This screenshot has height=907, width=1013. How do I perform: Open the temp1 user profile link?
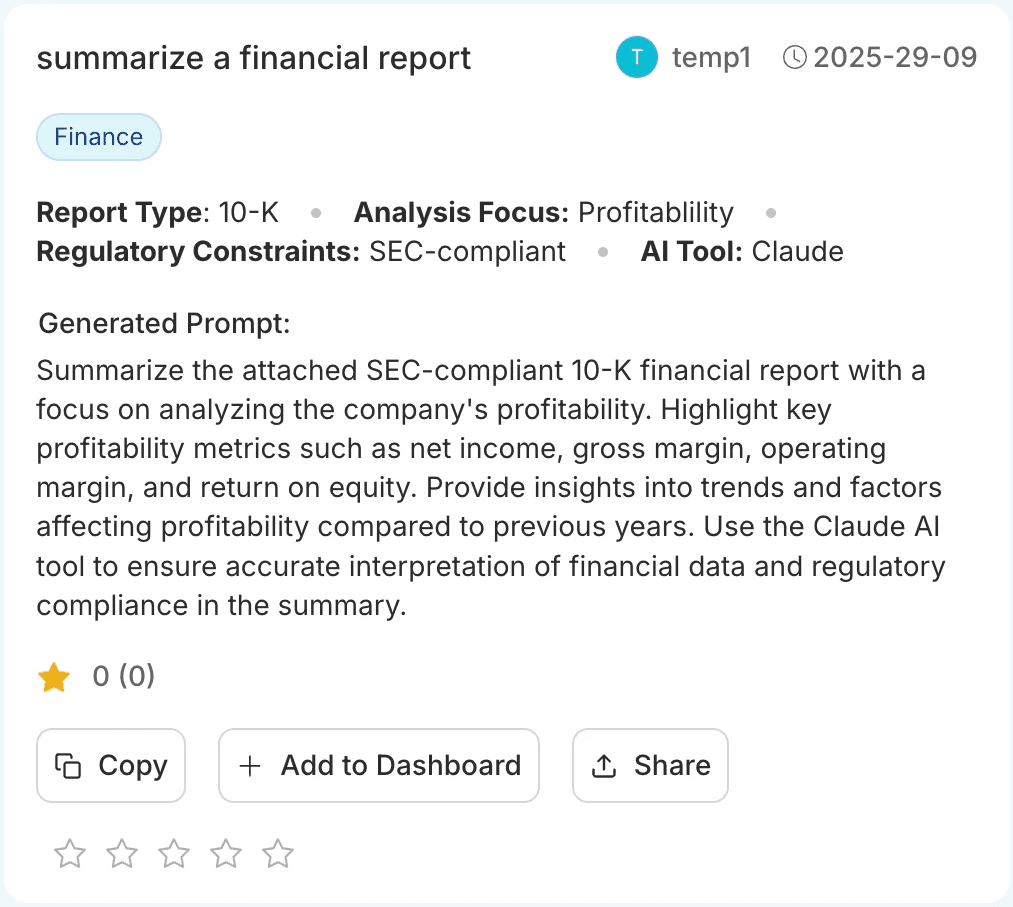(711, 57)
